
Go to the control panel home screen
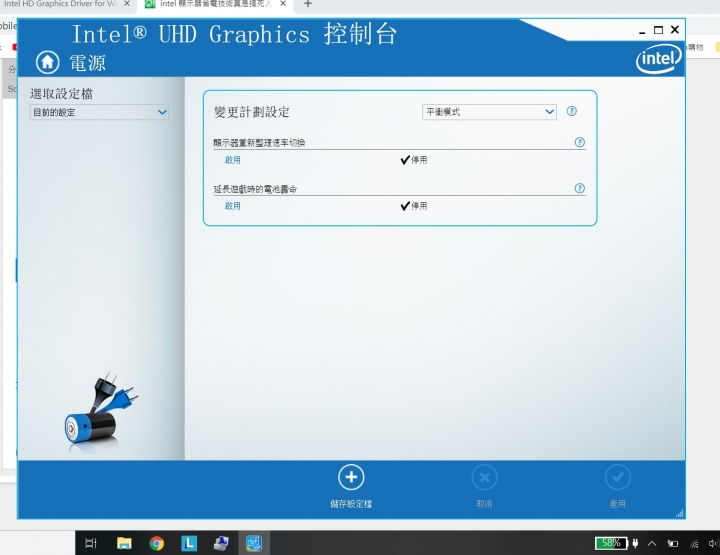(x=48, y=62)
